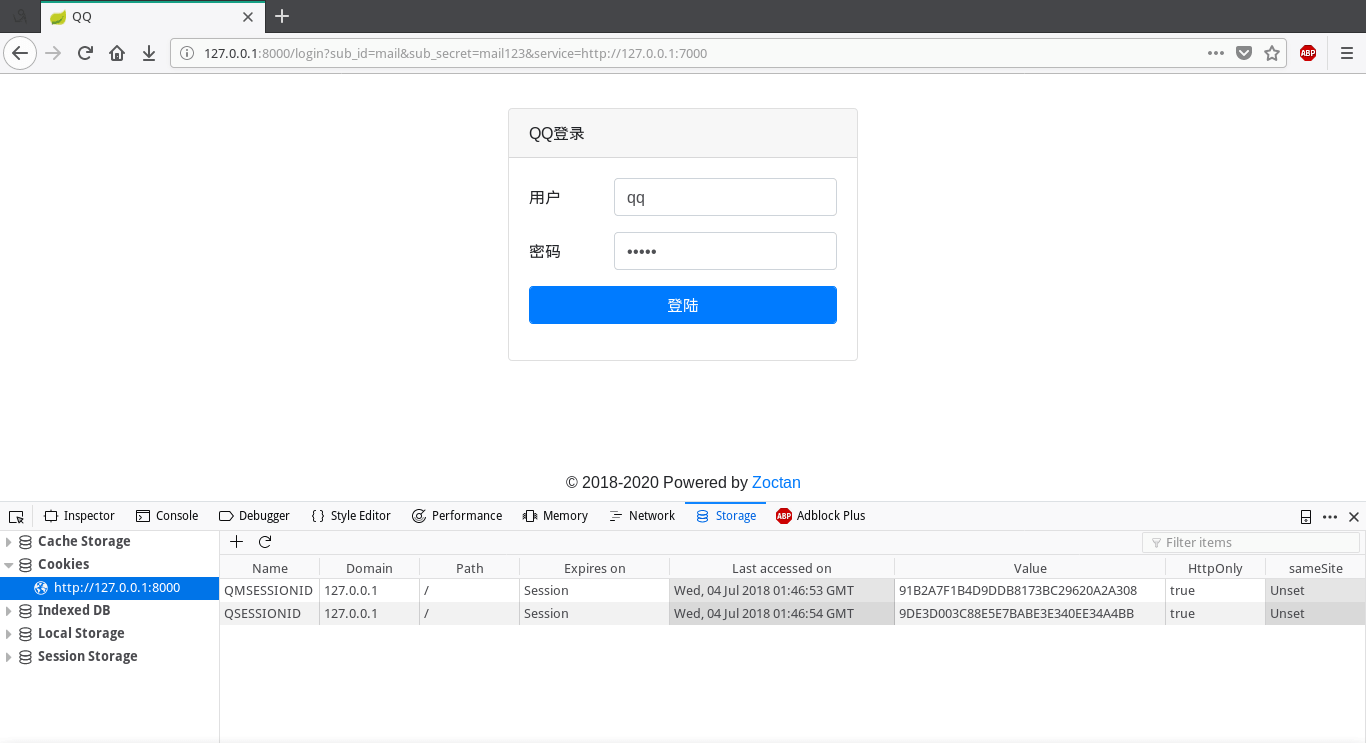The image size is (1366, 743).
Task: Bookmark this page with the star icon
Action: coord(1272,53)
